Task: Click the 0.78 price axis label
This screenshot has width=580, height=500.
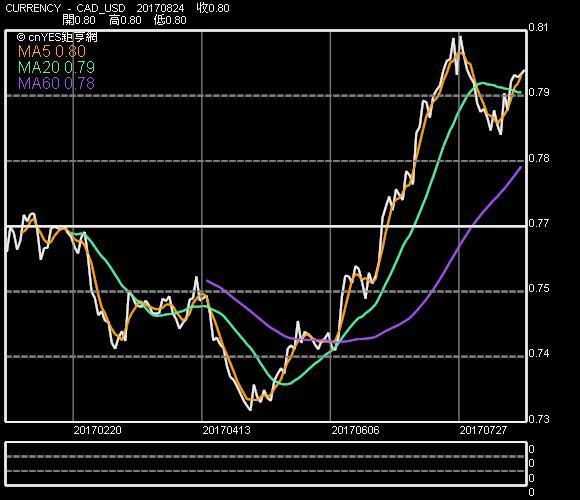Action: tap(538, 158)
